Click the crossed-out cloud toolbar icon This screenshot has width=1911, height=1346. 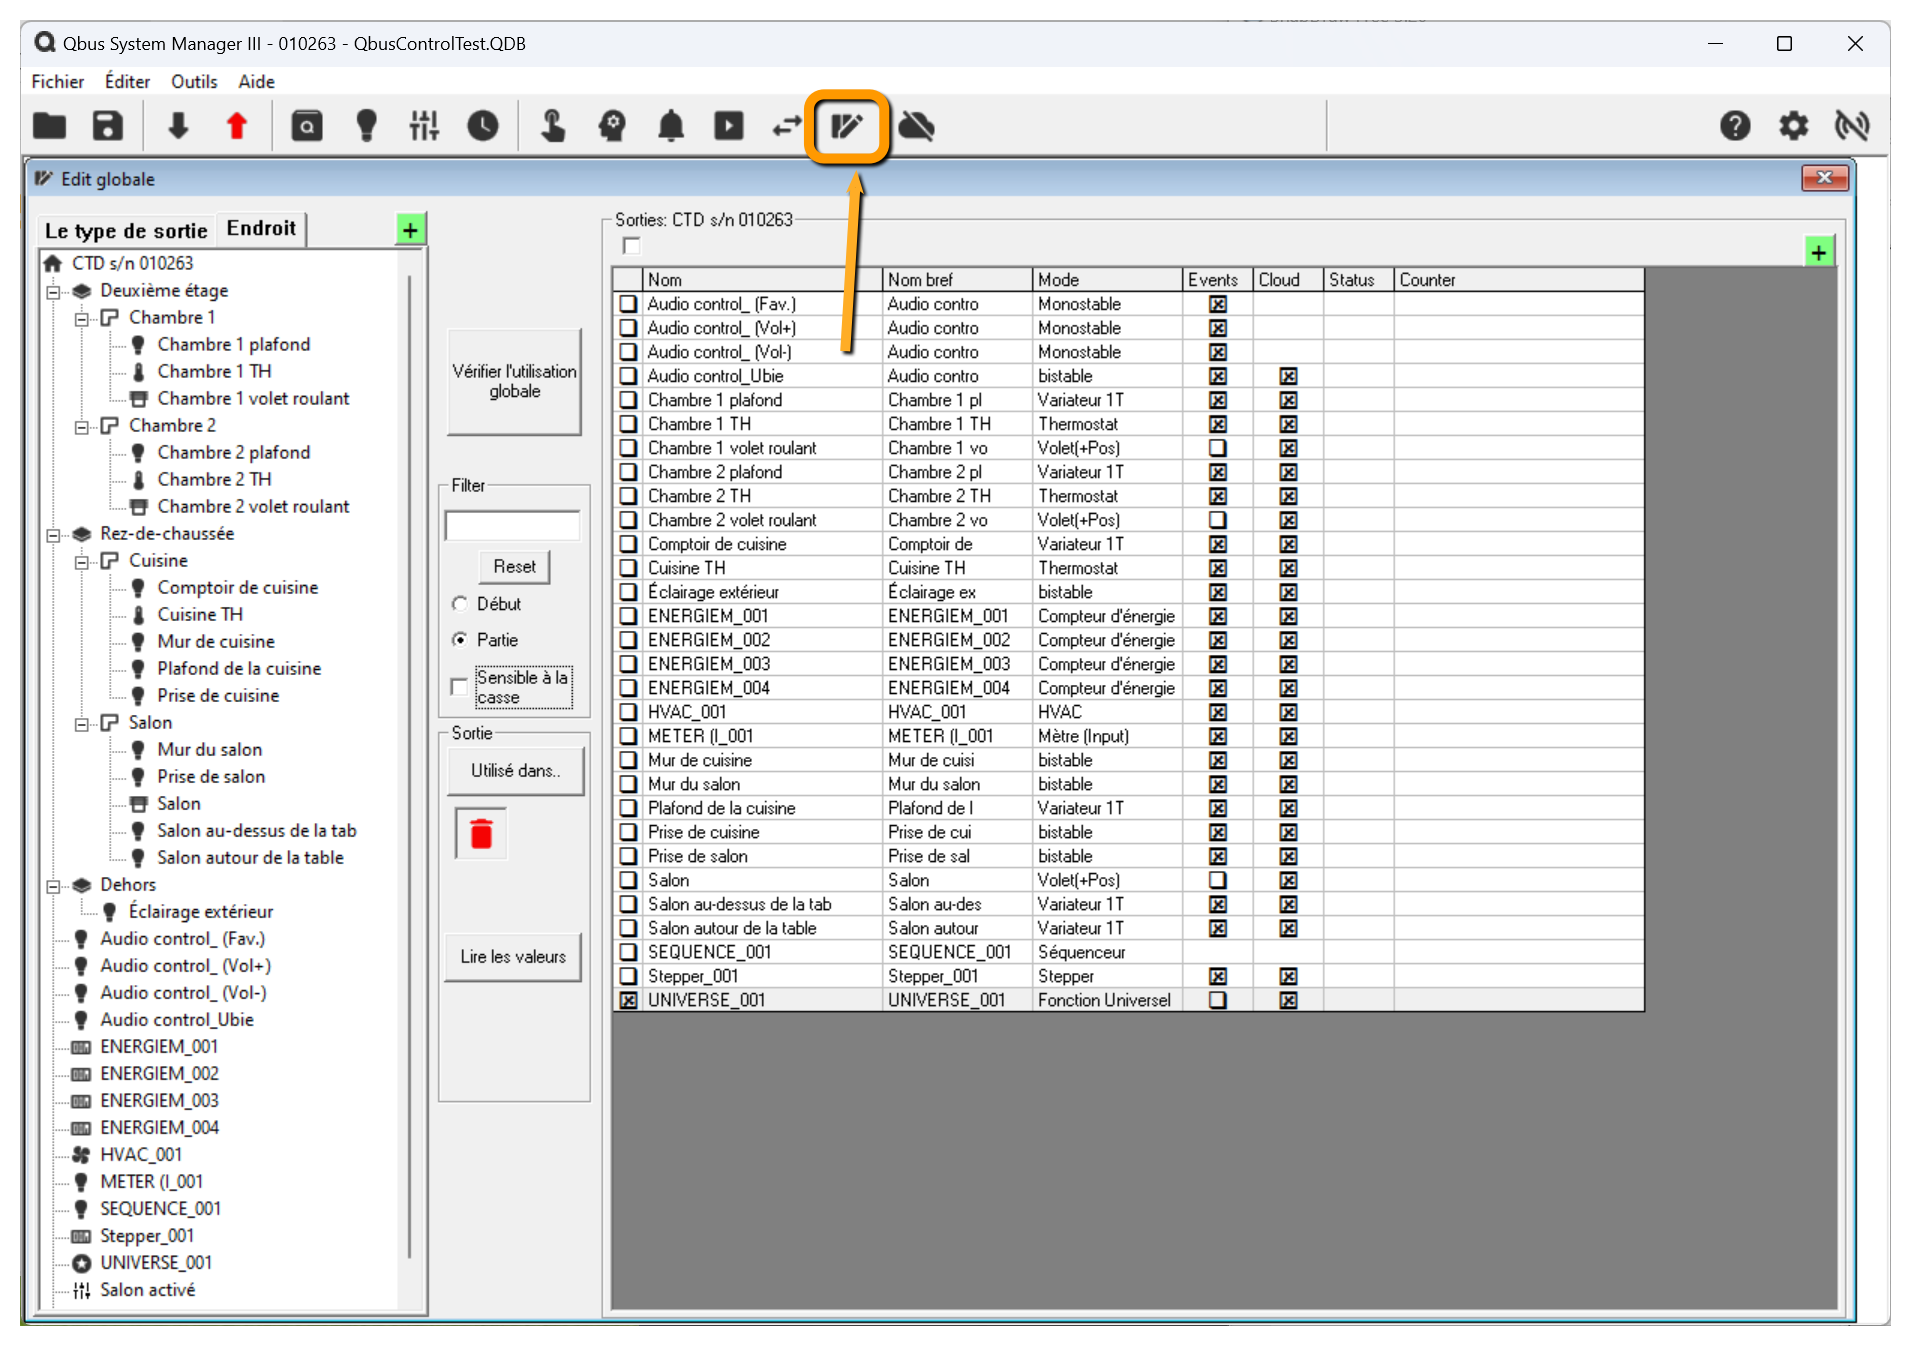click(916, 126)
